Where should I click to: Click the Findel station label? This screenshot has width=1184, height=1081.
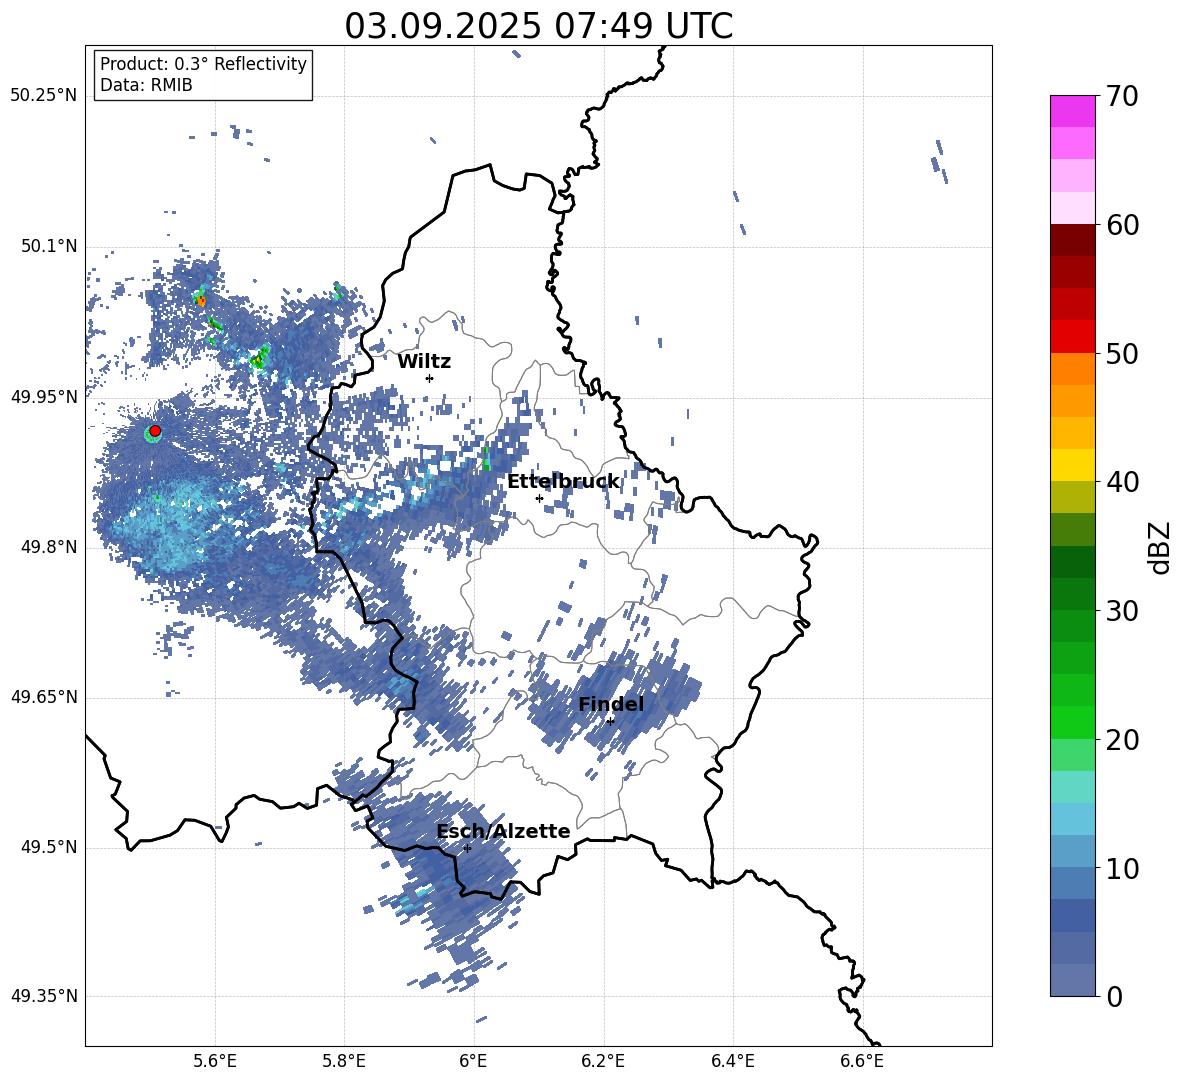[611, 704]
